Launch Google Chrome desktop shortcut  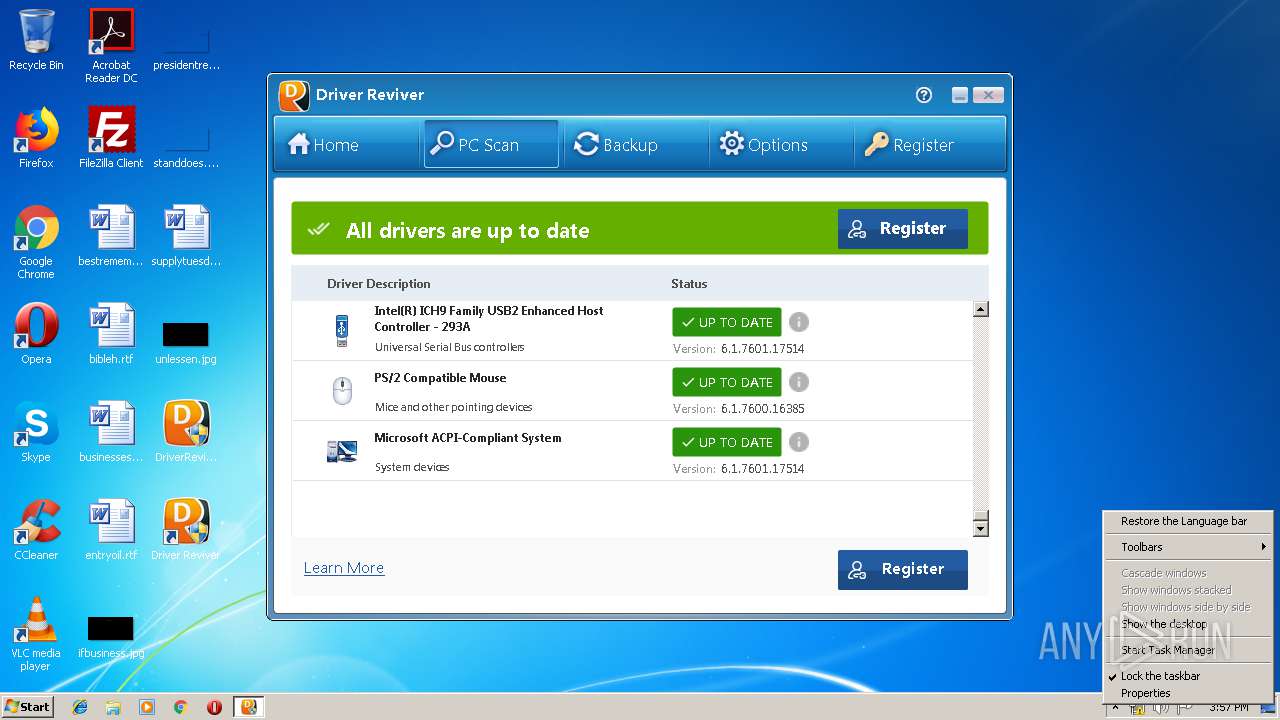point(36,242)
